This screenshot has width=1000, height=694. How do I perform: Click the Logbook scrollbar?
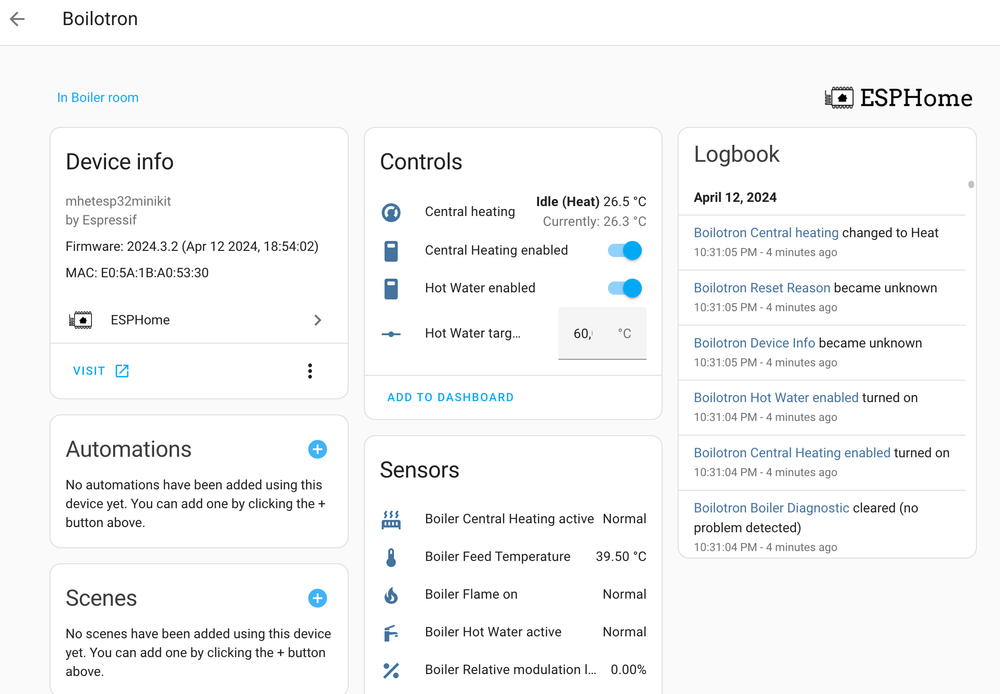click(970, 185)
